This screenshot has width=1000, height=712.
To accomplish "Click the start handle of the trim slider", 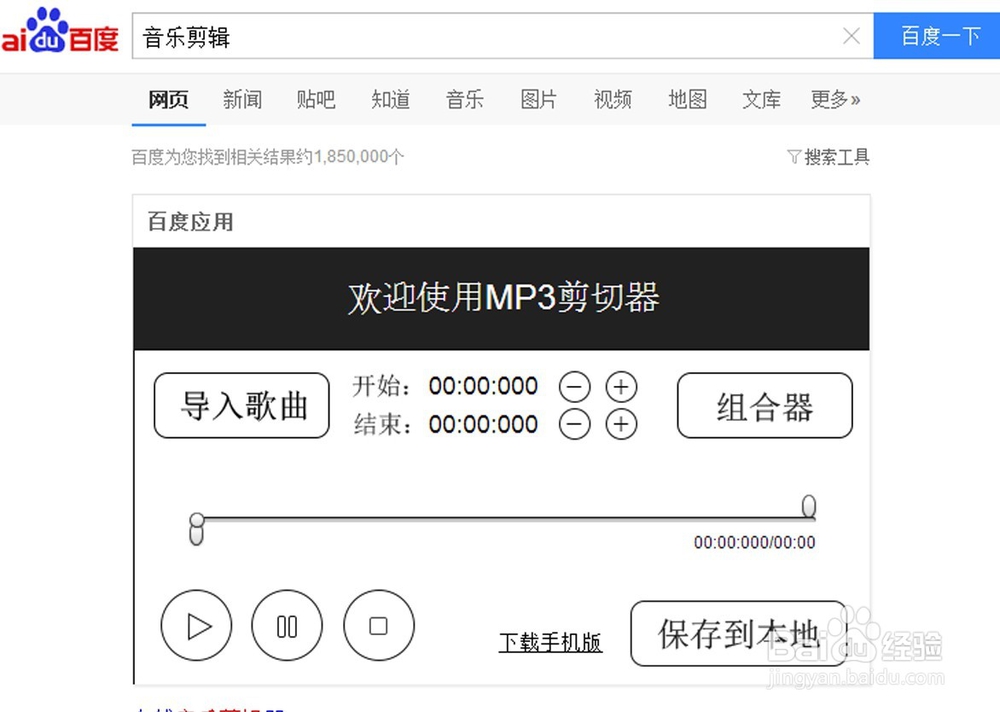I will [196, 528].
